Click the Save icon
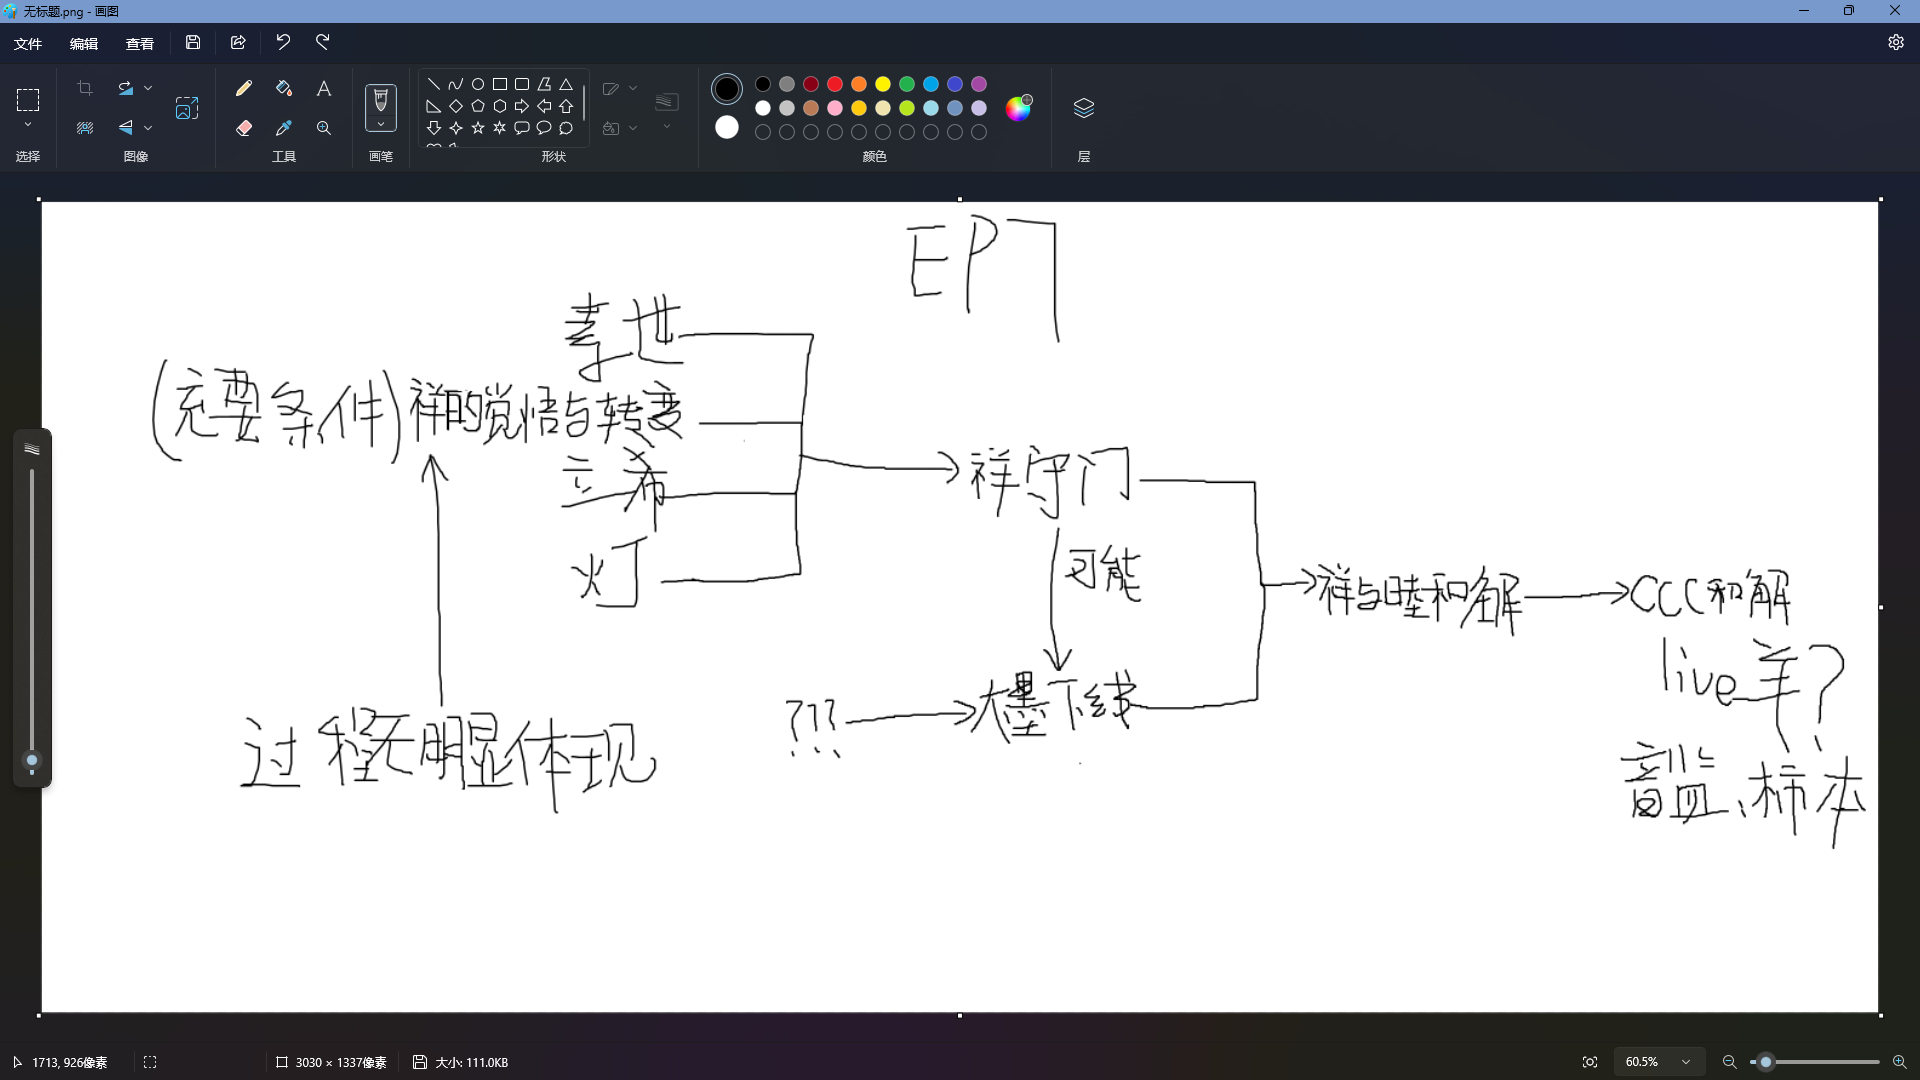The height and width of the screenshot is (1080, 1920). click(193, 42)
